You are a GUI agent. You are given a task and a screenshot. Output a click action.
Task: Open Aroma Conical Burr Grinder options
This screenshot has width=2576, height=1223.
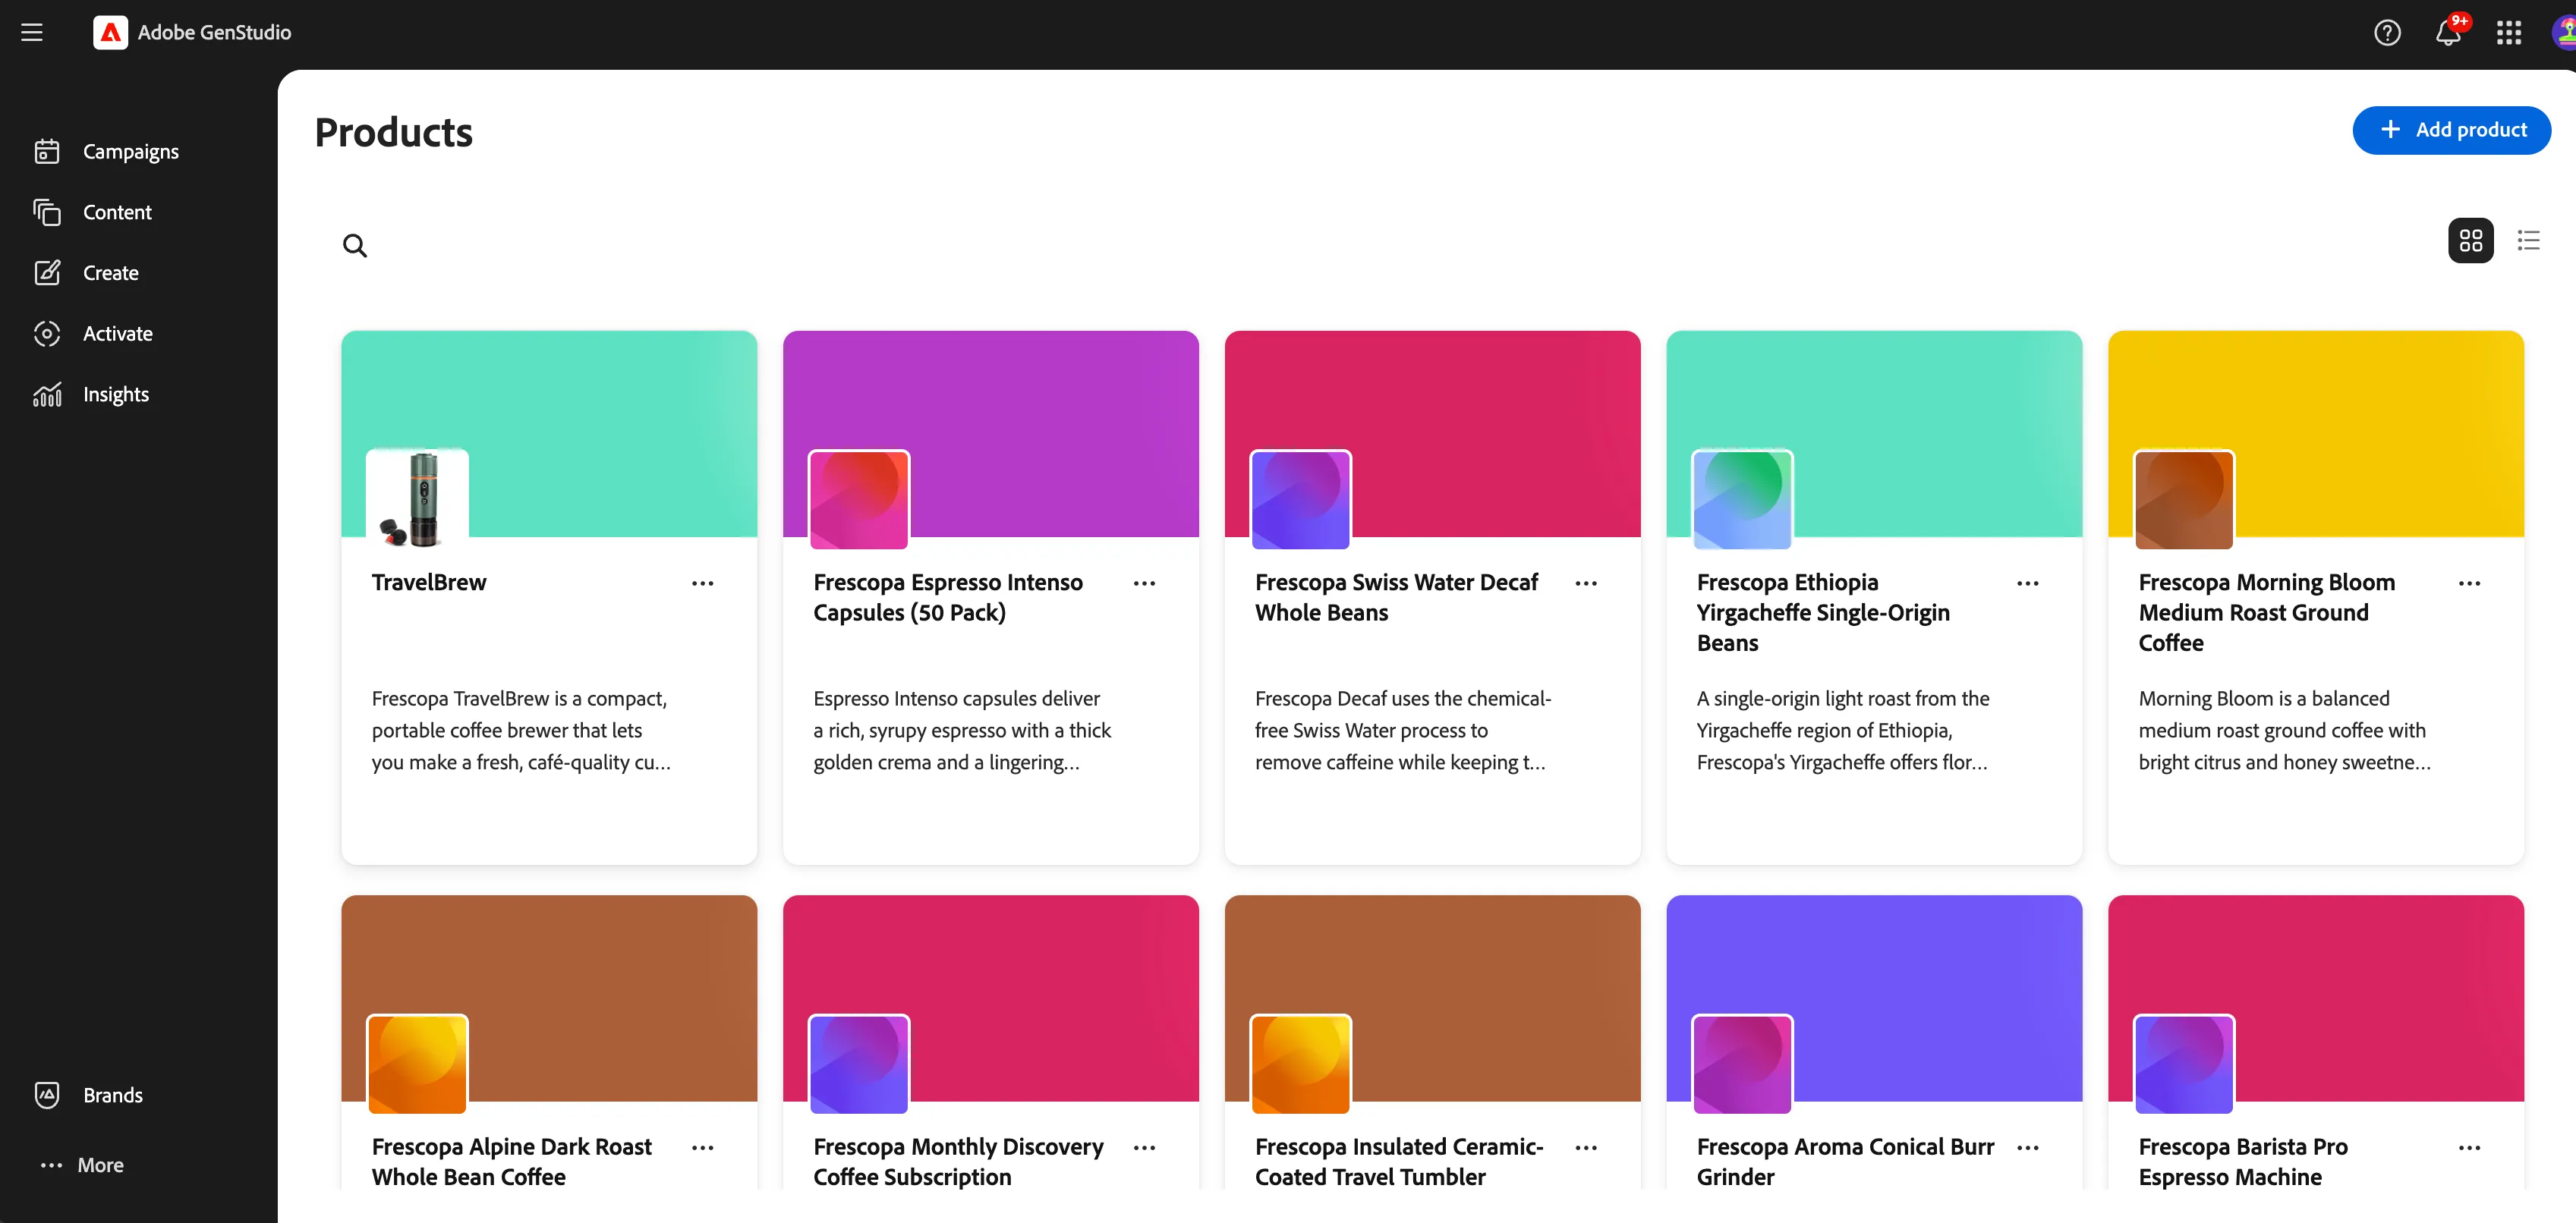2028,1147
